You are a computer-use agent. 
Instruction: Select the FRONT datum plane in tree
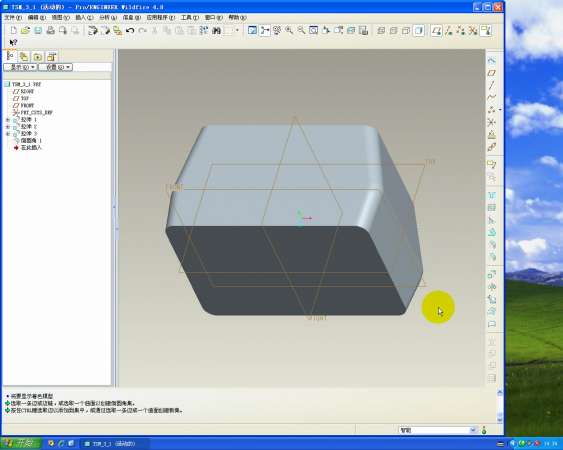pos(23,106)
